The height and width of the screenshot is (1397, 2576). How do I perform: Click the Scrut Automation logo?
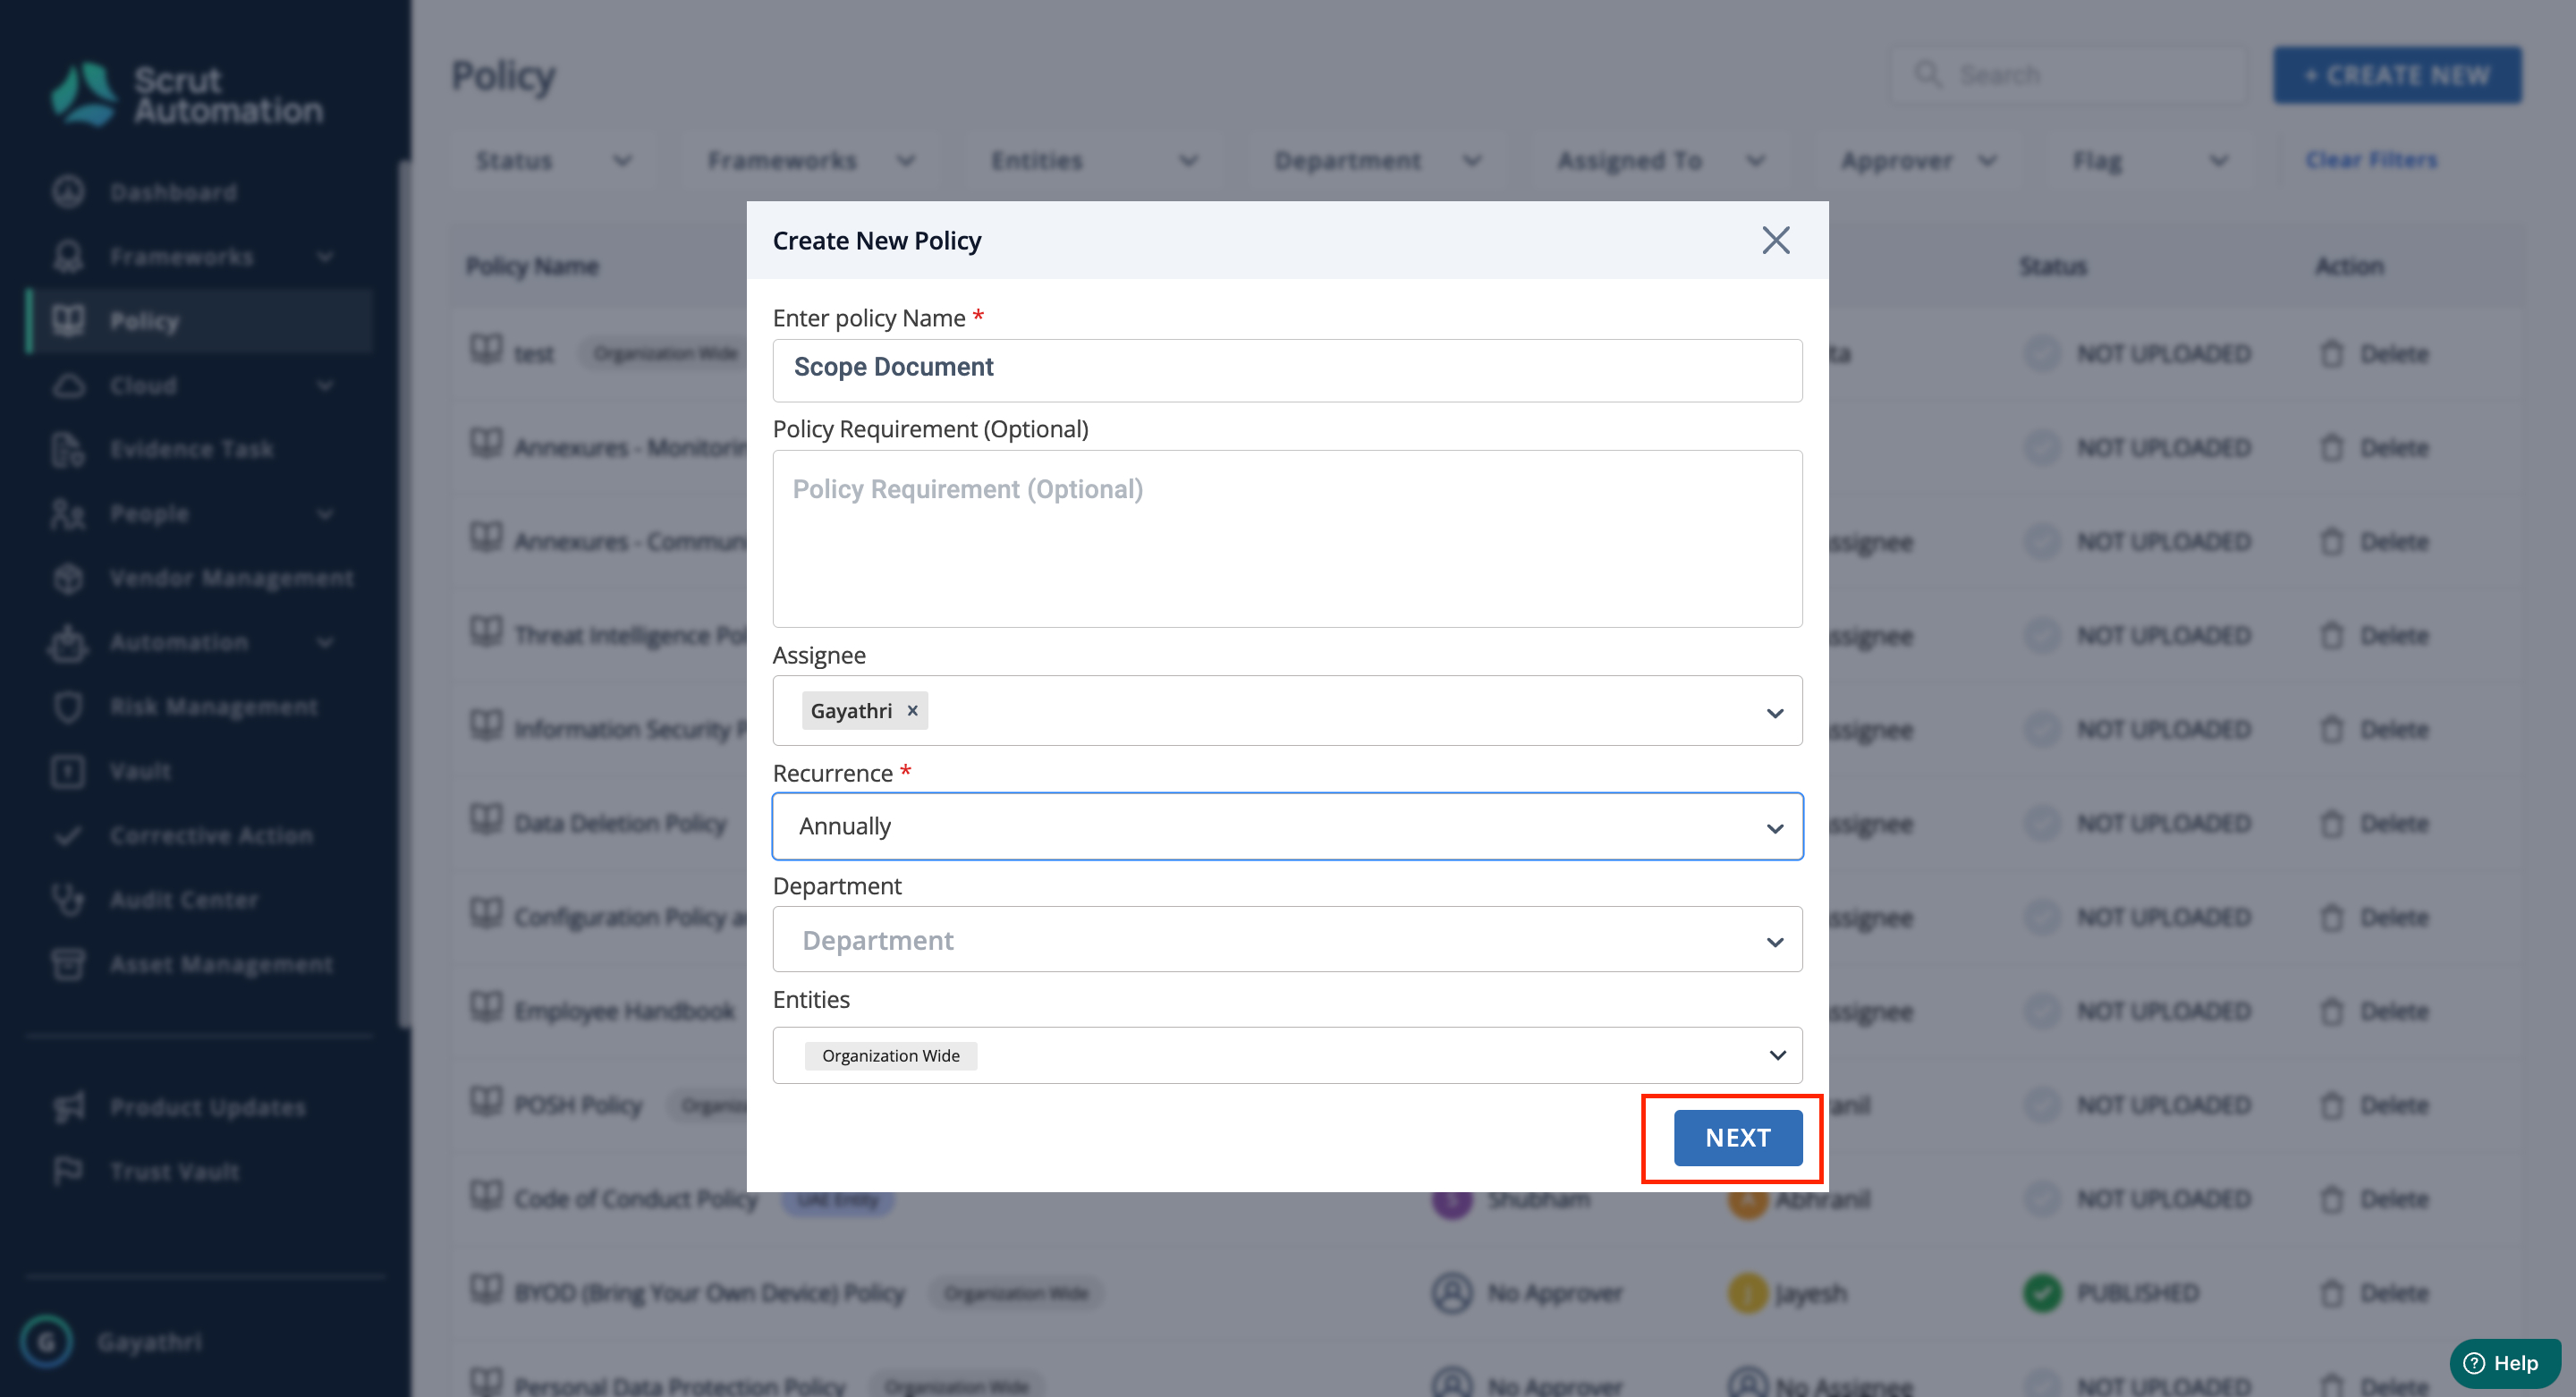[187, 95]
